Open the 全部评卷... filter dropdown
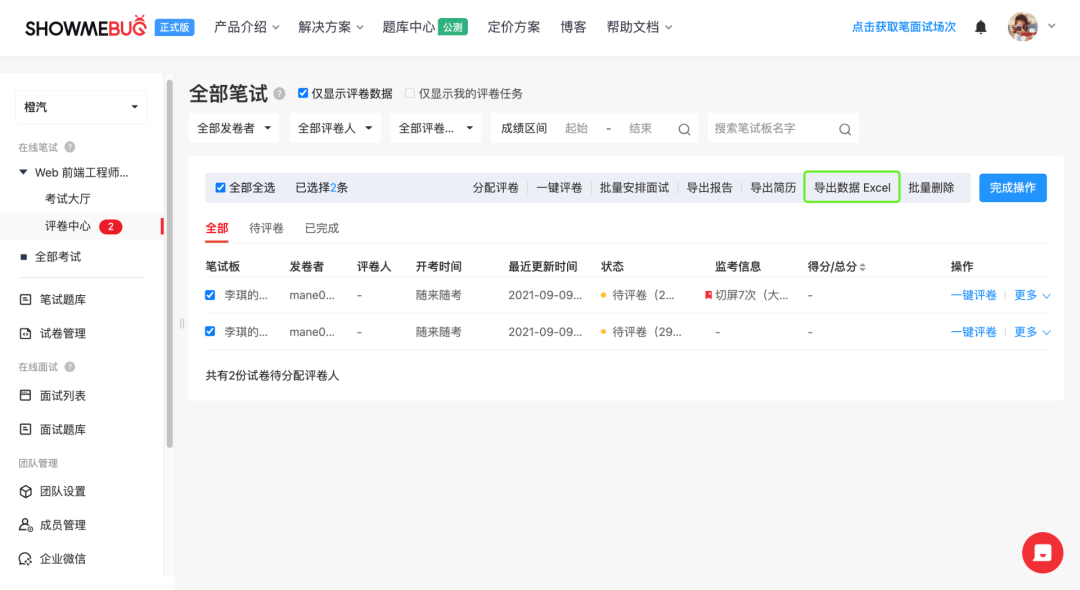 [x=435, y=128]
